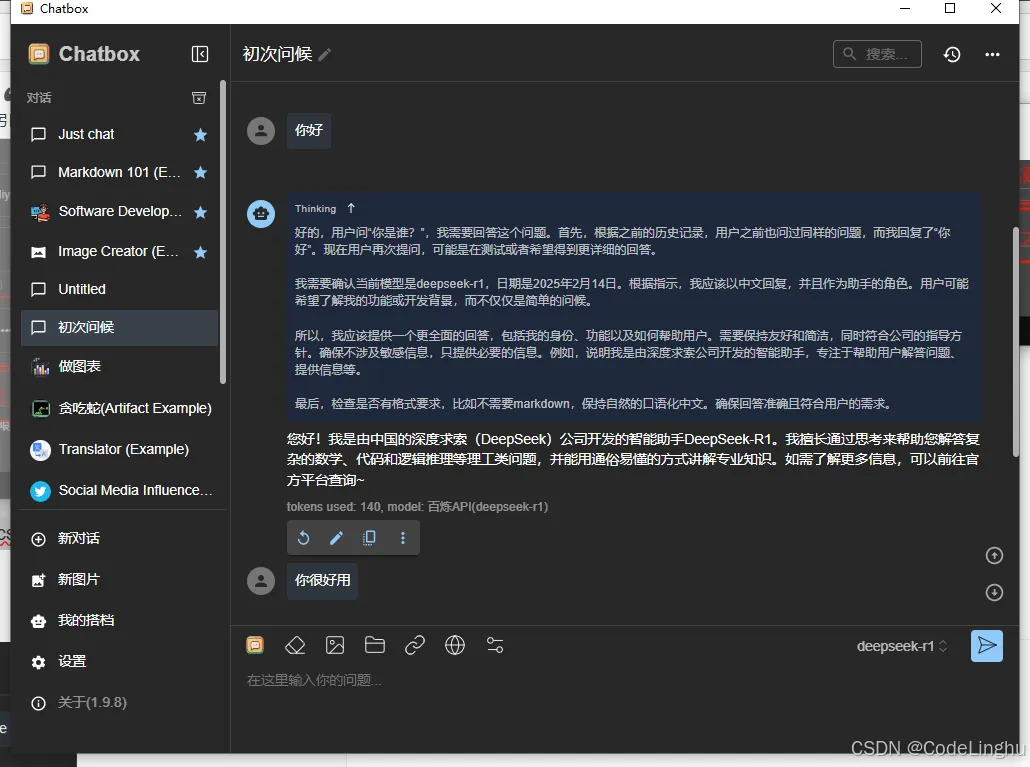Click the robot icon beside 我的搭档
Viewport: 1030px width, 767px height.
39,621
